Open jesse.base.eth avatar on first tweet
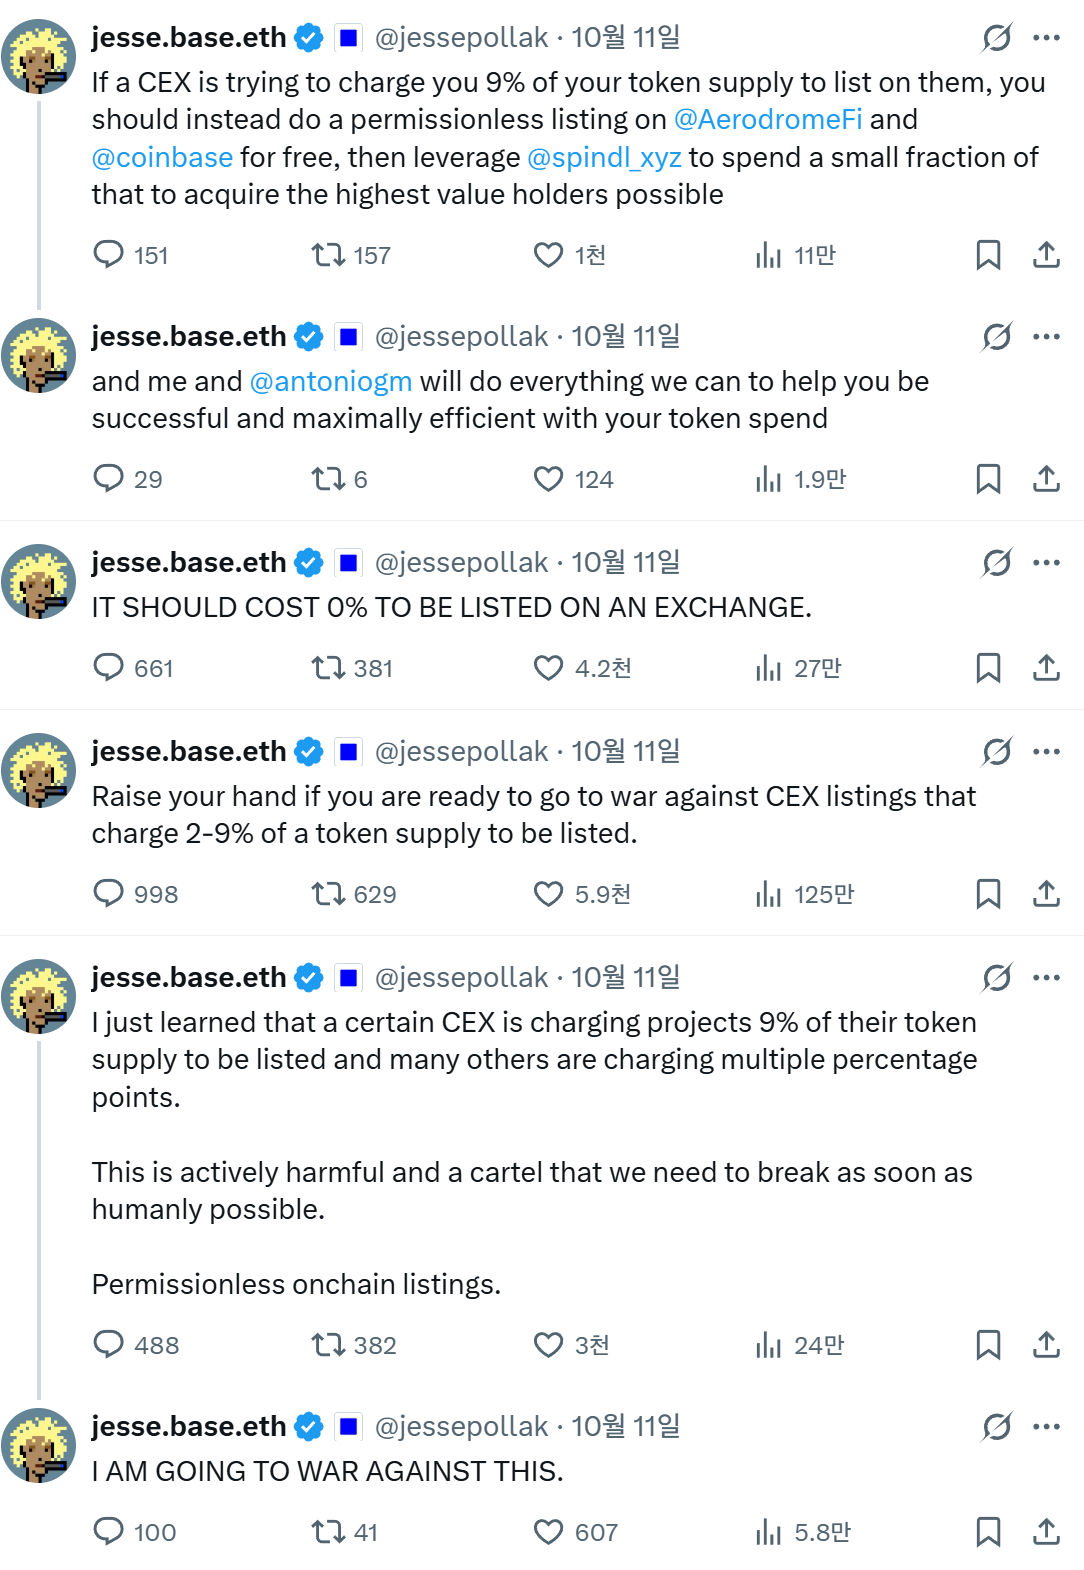Screen dimensions: 1084x1570 click(x=38, y=56)
